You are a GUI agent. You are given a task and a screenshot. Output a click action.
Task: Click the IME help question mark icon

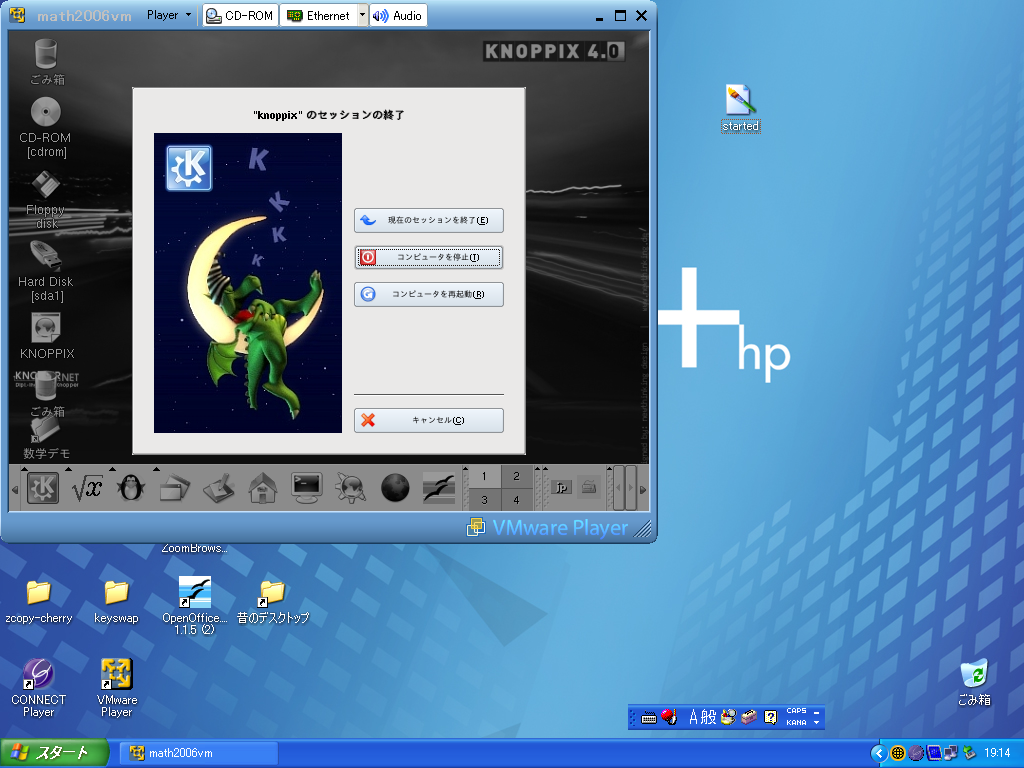coord(771,717)
